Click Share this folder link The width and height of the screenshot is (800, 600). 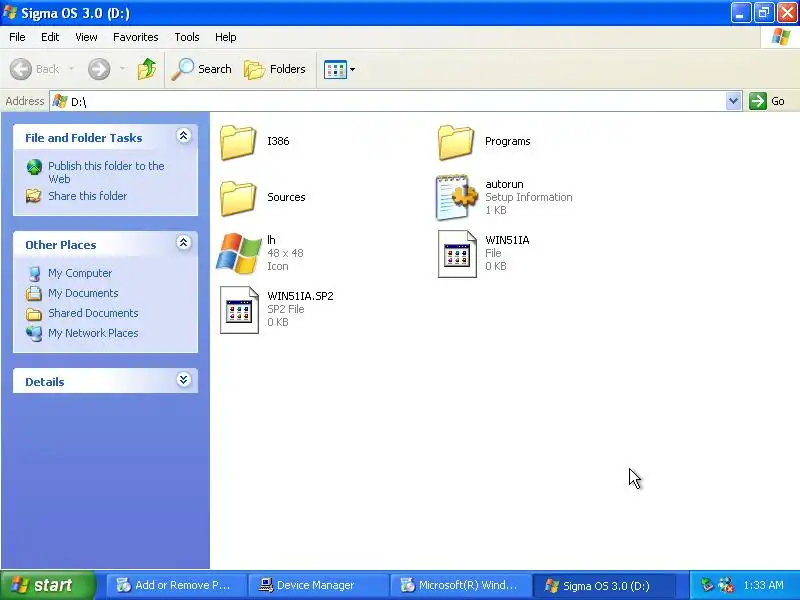(x=88, y=196)
